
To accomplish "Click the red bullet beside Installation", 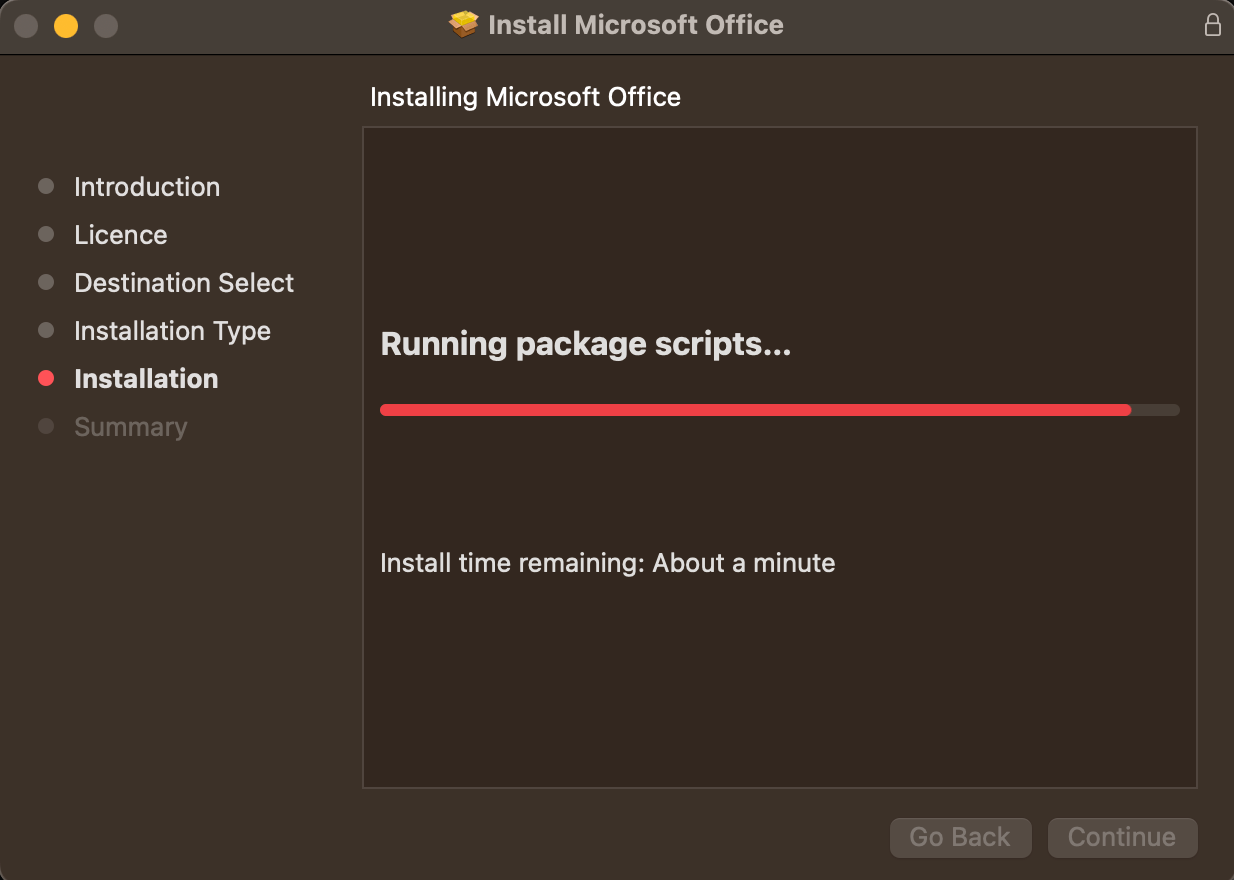I will [46, 378].
